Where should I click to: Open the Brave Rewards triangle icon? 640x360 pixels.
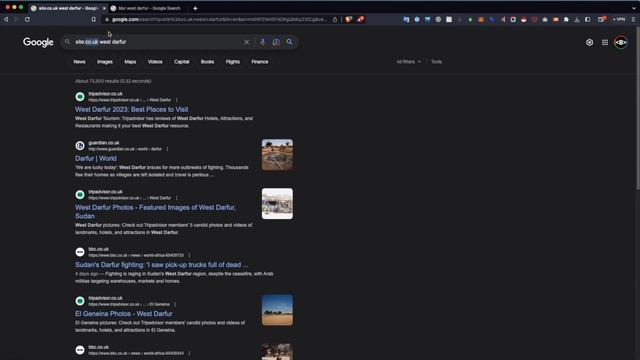pos(360,19)
